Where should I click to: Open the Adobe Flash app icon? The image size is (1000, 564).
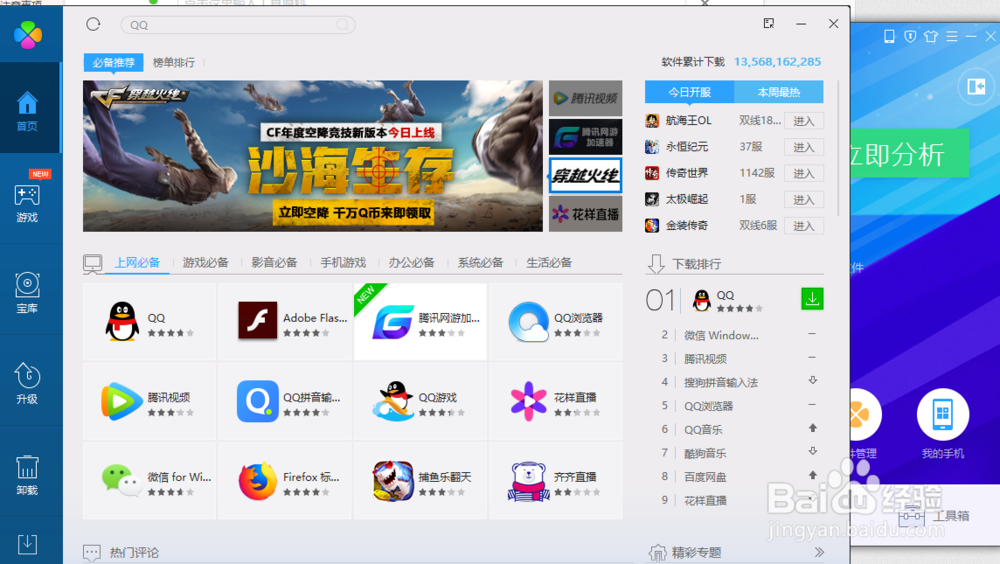pos(258,320)
